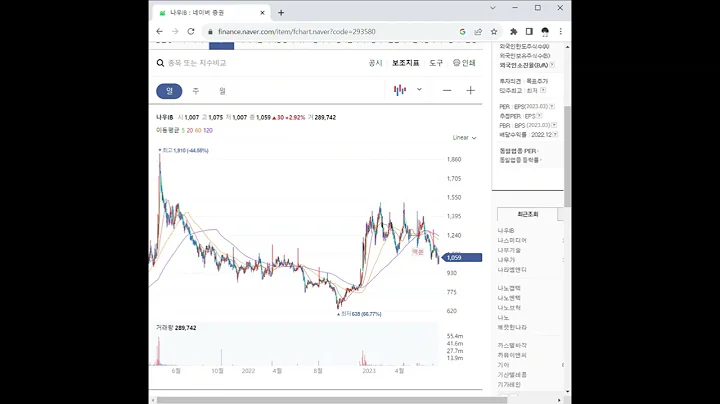Click the 투자의견 목표주가 row
Image resolution: width=720 pixels, height=404 pixels.
coord(523,81)
